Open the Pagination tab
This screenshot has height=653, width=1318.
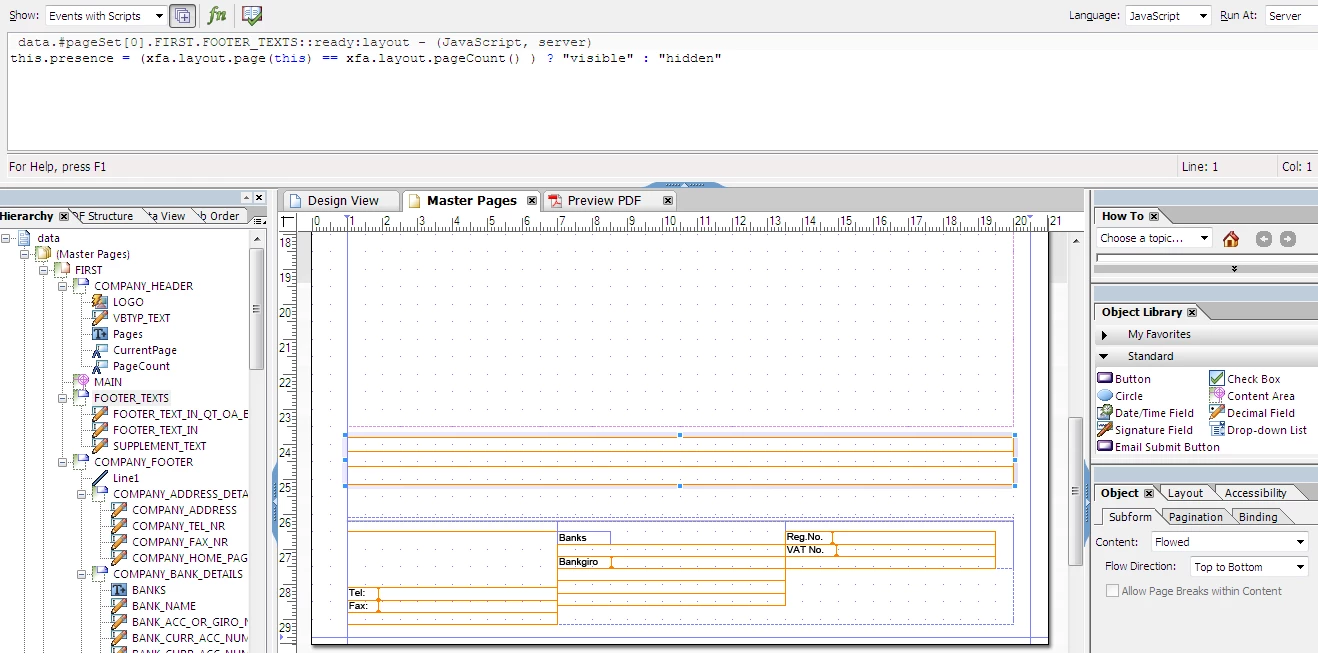click(x=1196, y=517)
